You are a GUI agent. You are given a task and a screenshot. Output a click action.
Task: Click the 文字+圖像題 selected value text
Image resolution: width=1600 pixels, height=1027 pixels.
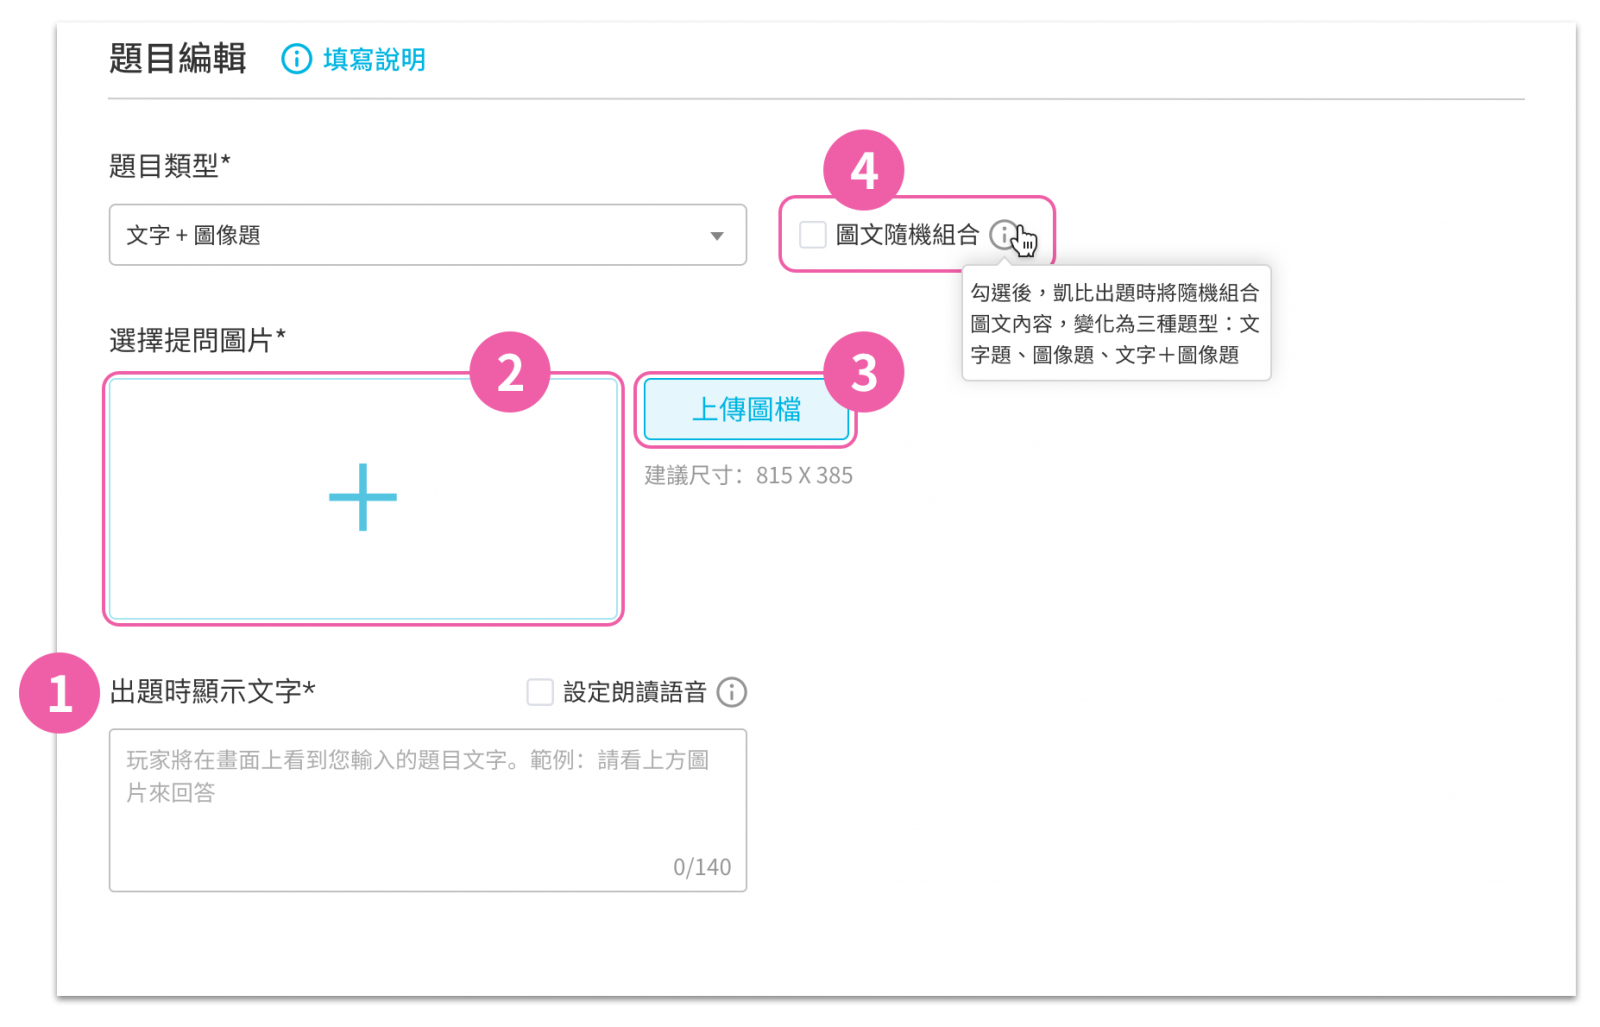tap(193, 235)
